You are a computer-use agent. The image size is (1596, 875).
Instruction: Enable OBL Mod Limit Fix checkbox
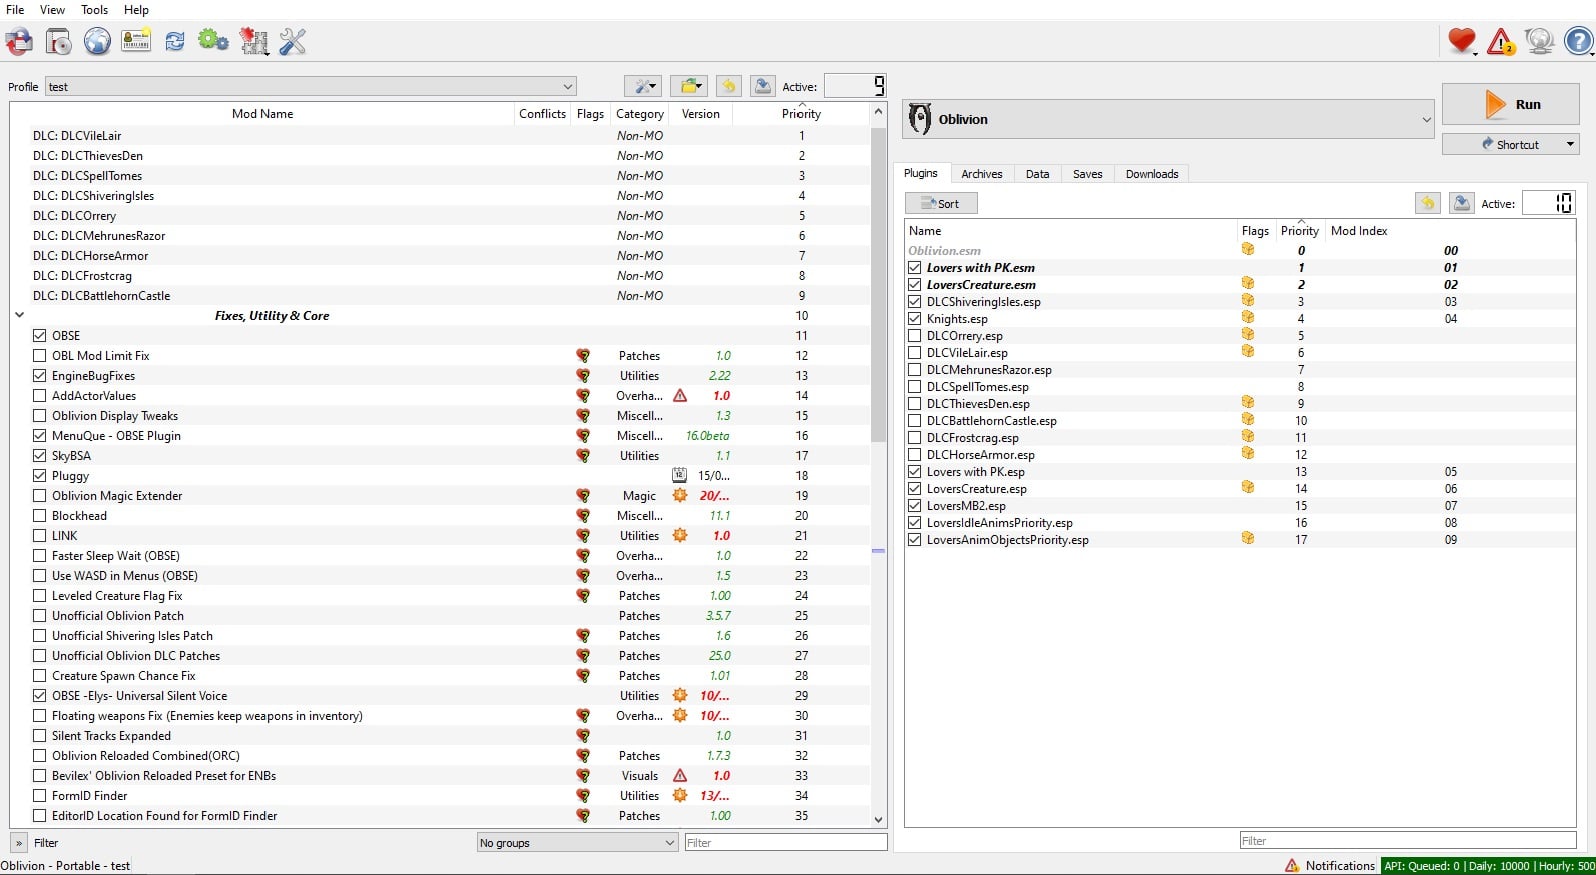click(40, 355)
